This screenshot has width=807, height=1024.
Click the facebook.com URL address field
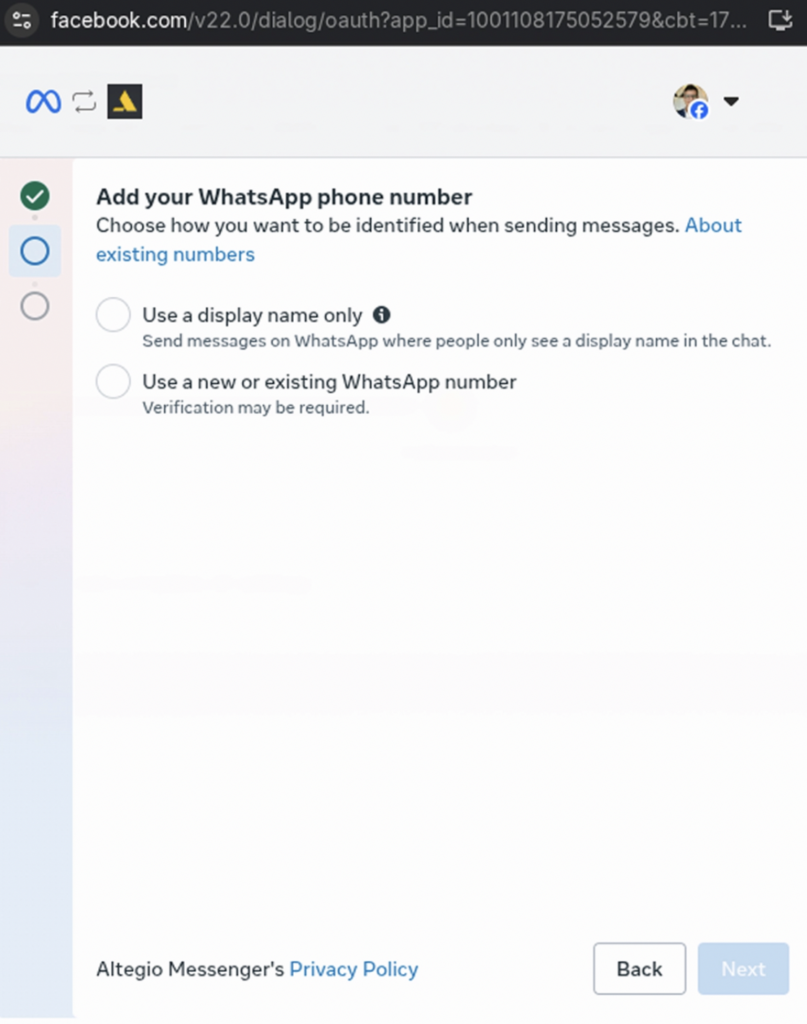(398, 20)
